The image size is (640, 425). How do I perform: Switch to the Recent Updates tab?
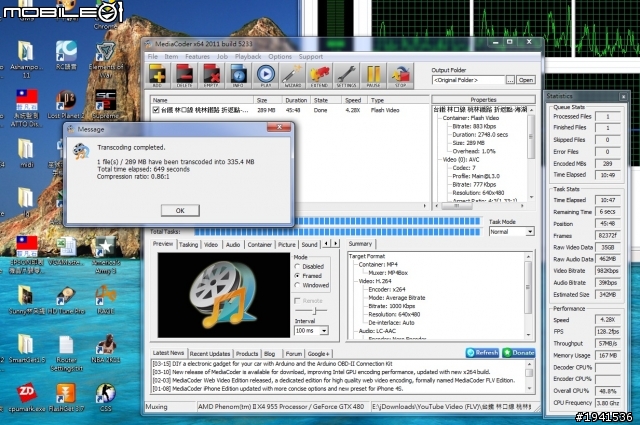click(210, 354)
